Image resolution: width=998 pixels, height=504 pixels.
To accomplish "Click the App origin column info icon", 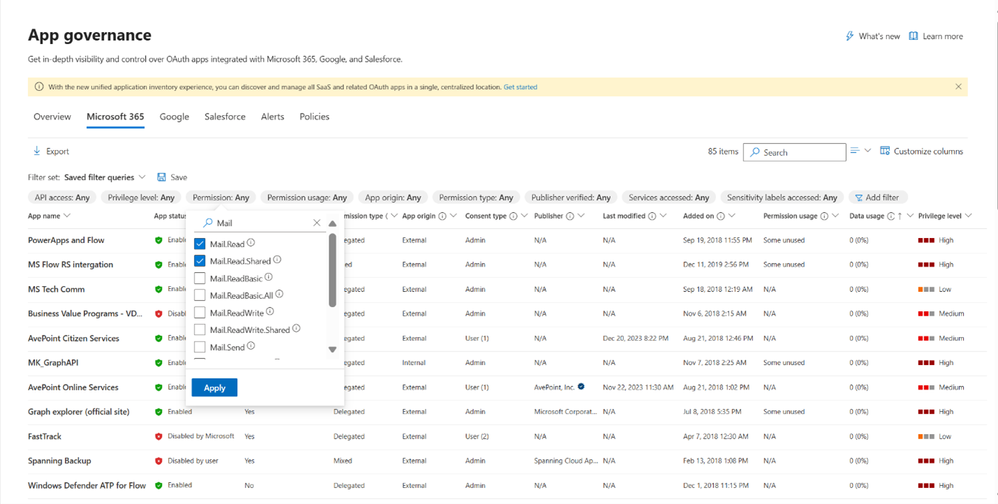I will (442, 216).
